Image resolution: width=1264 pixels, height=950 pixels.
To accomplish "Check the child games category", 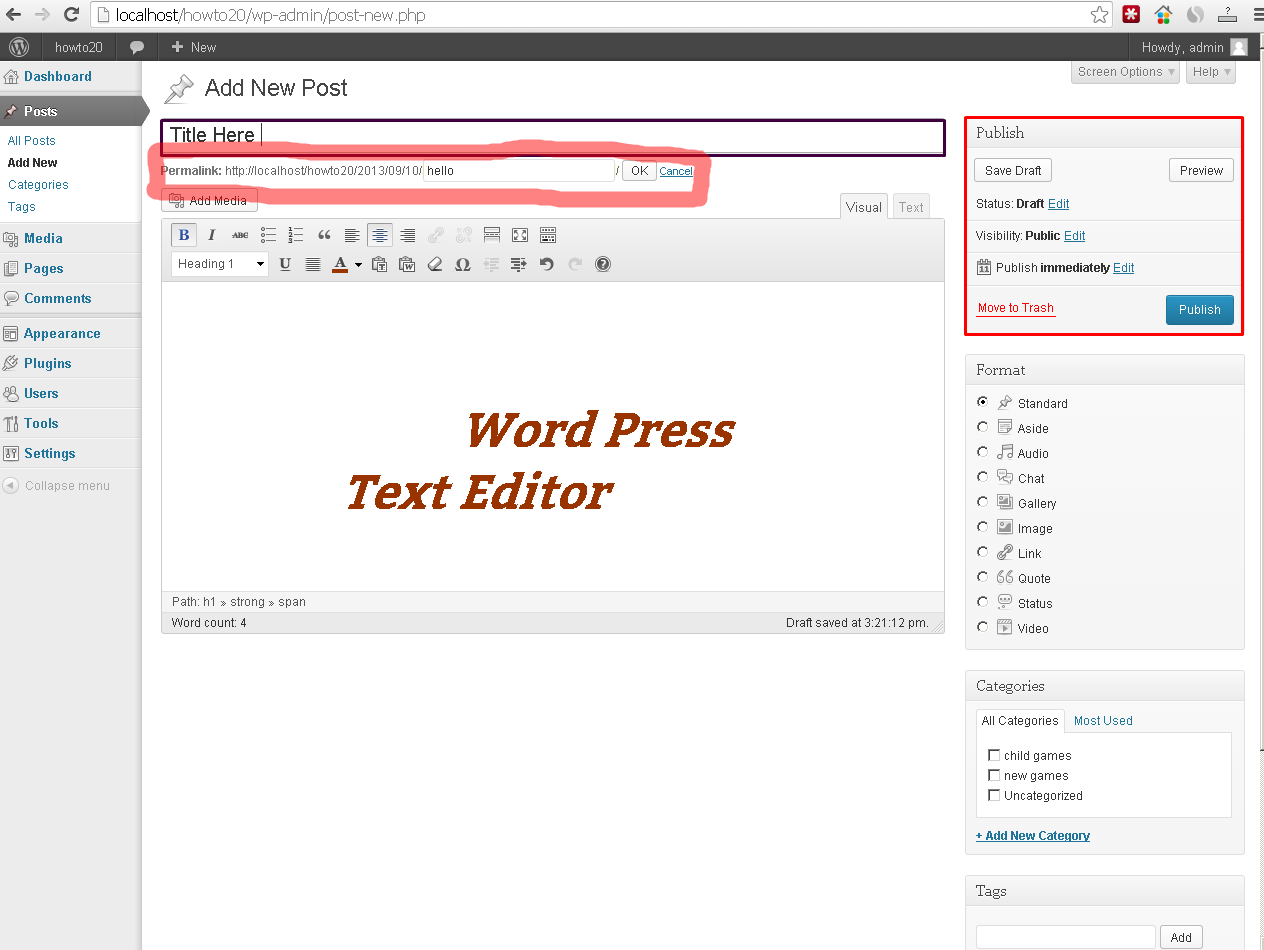I will point(994,755).
